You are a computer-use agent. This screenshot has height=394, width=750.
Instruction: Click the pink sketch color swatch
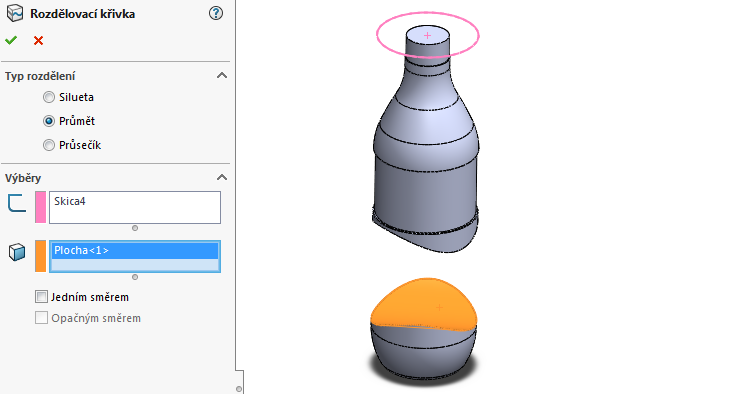click(41, 207)
